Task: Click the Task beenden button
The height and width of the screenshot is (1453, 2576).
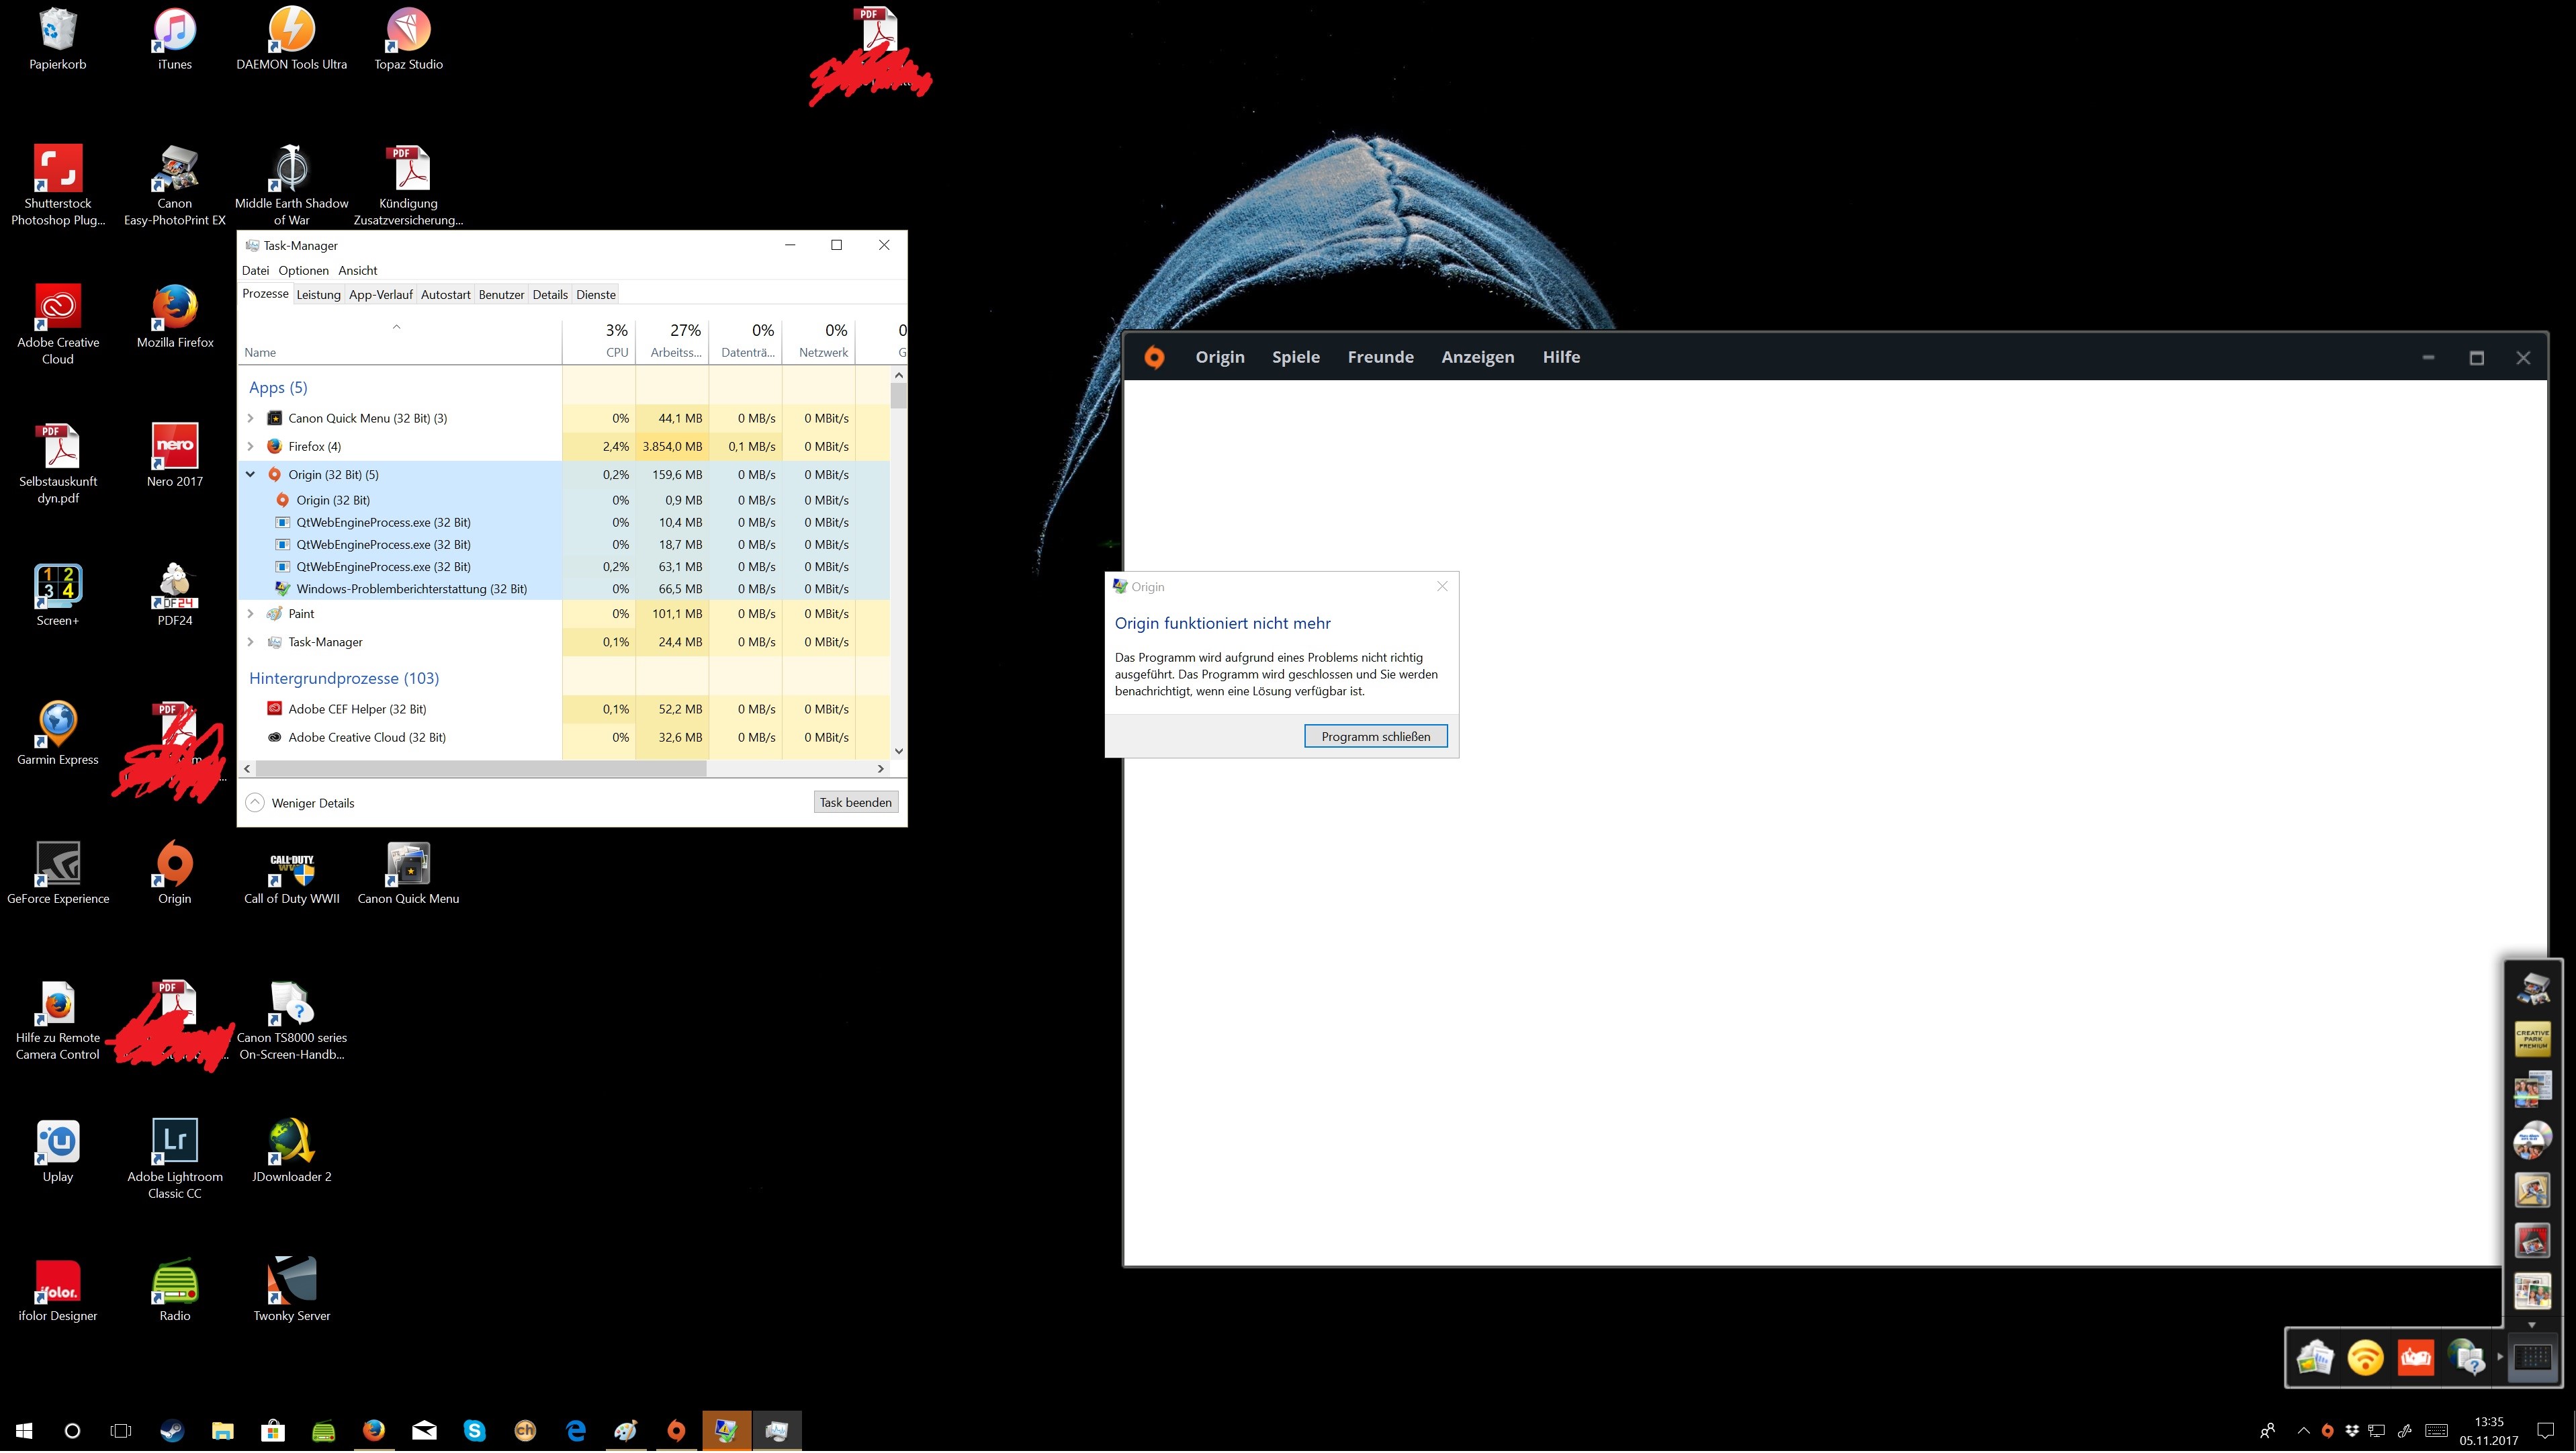Action: click(x=855, y=803)
